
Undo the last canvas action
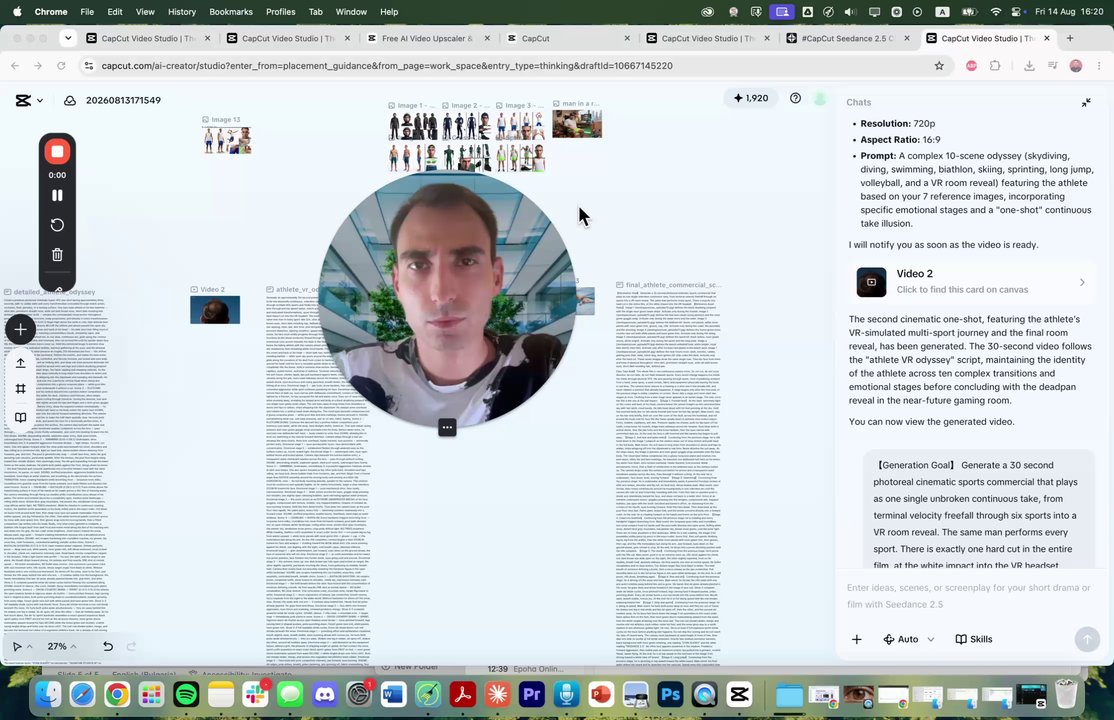(x=108, y=646)
